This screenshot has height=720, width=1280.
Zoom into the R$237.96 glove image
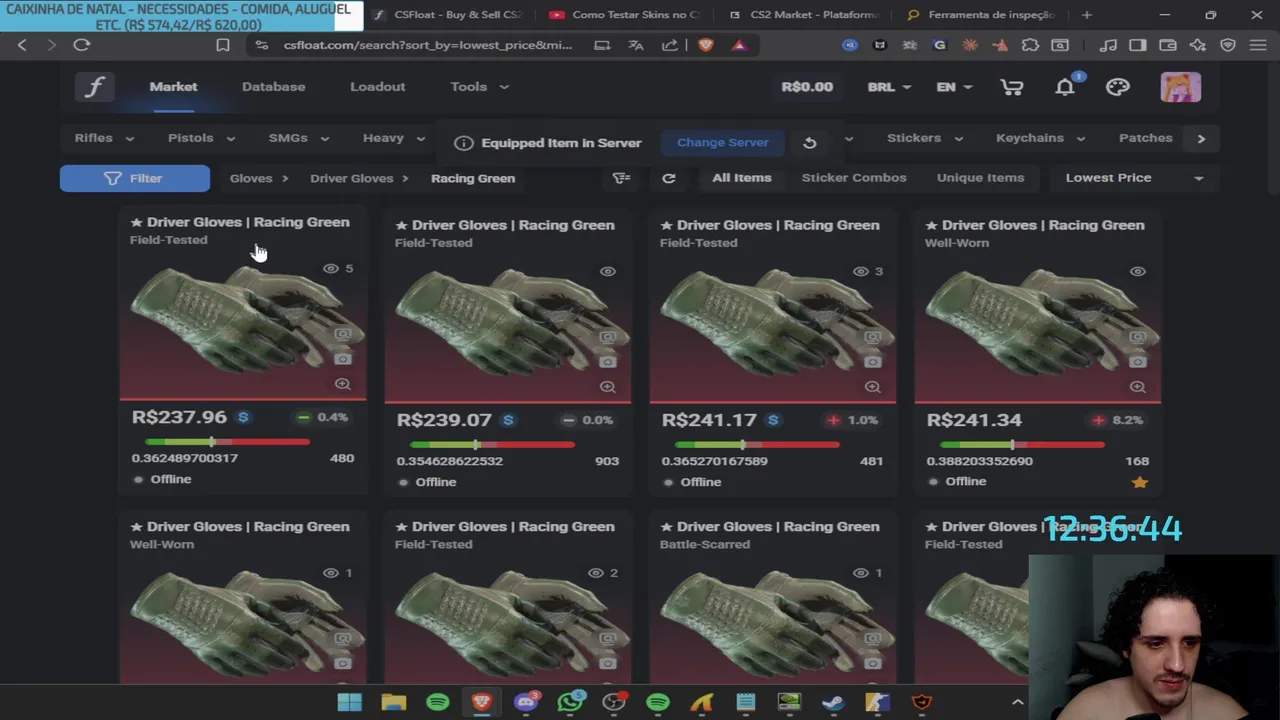coord(342,384)
